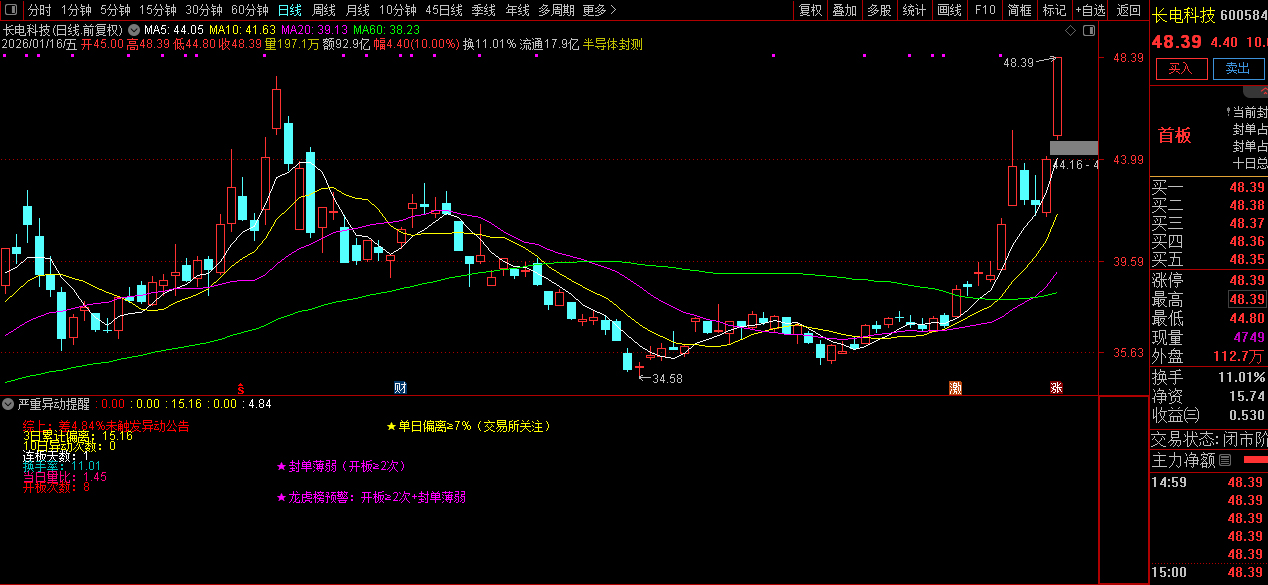Click the diamond icon above the chart
The image size is (1268, 585).
point(1070,31)
